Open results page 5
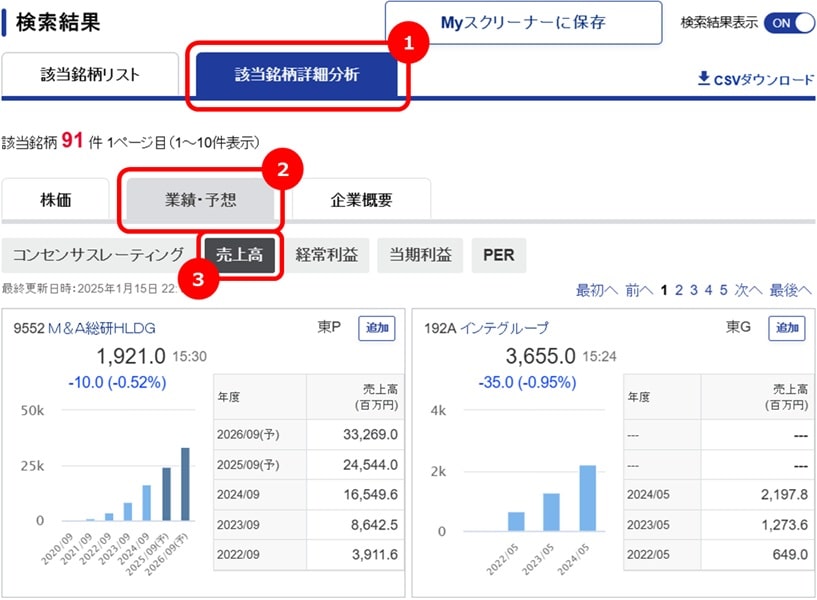The image size is (817, 600). (724, 290)
